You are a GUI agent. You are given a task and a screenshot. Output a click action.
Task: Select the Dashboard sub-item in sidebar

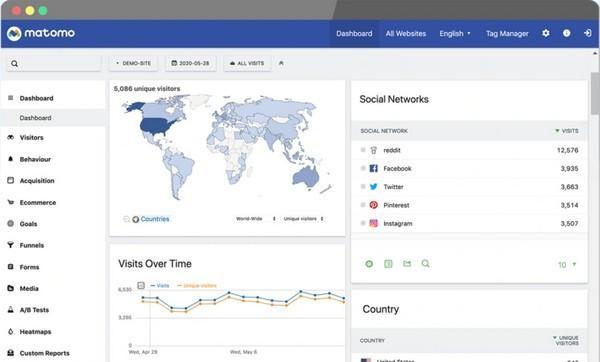point(35,118)
